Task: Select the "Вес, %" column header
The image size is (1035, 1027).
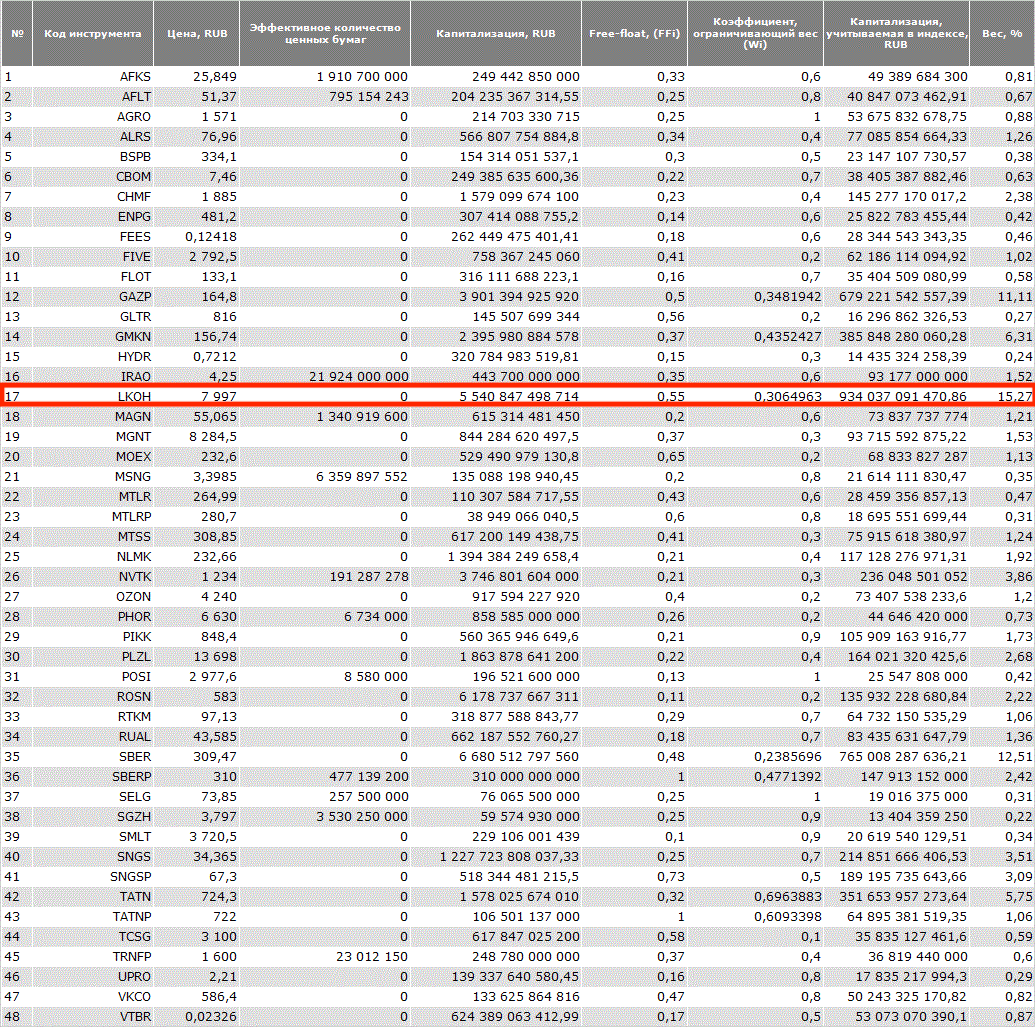Action: pos(1002,34)
